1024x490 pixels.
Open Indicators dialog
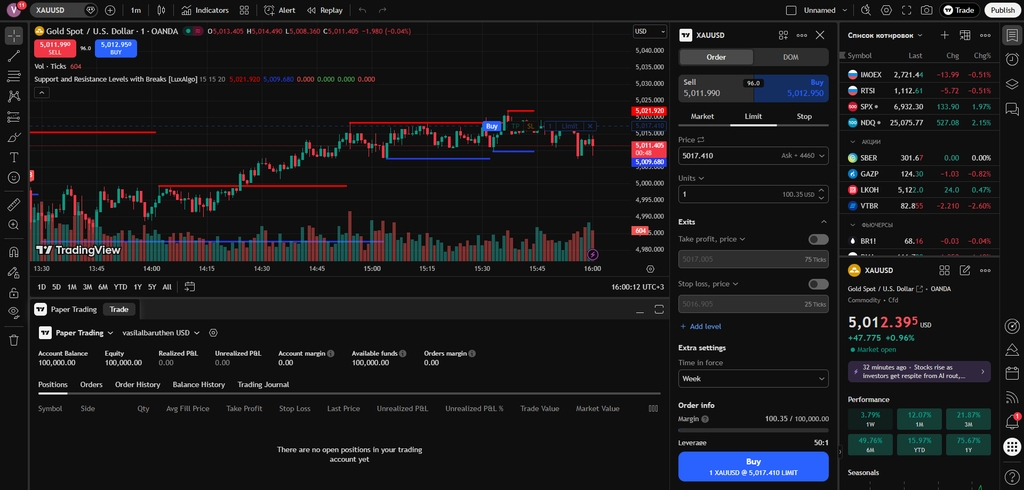coord(205,10)
